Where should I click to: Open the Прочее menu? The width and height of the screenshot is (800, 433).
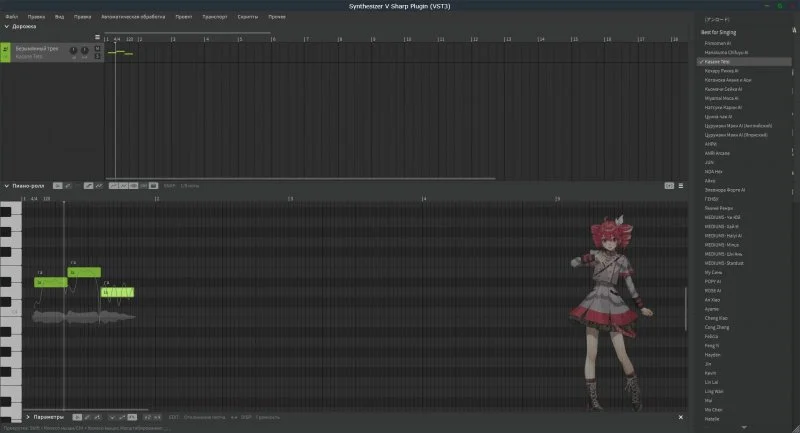pyautogui.click(x=277, y=17)
